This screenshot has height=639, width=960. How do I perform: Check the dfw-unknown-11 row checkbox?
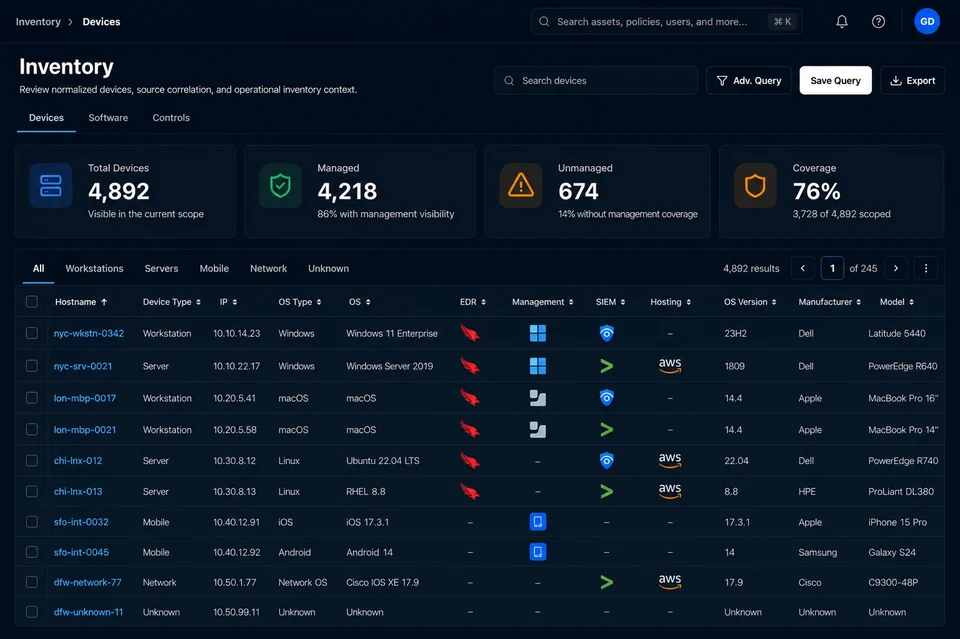(32, 612)
